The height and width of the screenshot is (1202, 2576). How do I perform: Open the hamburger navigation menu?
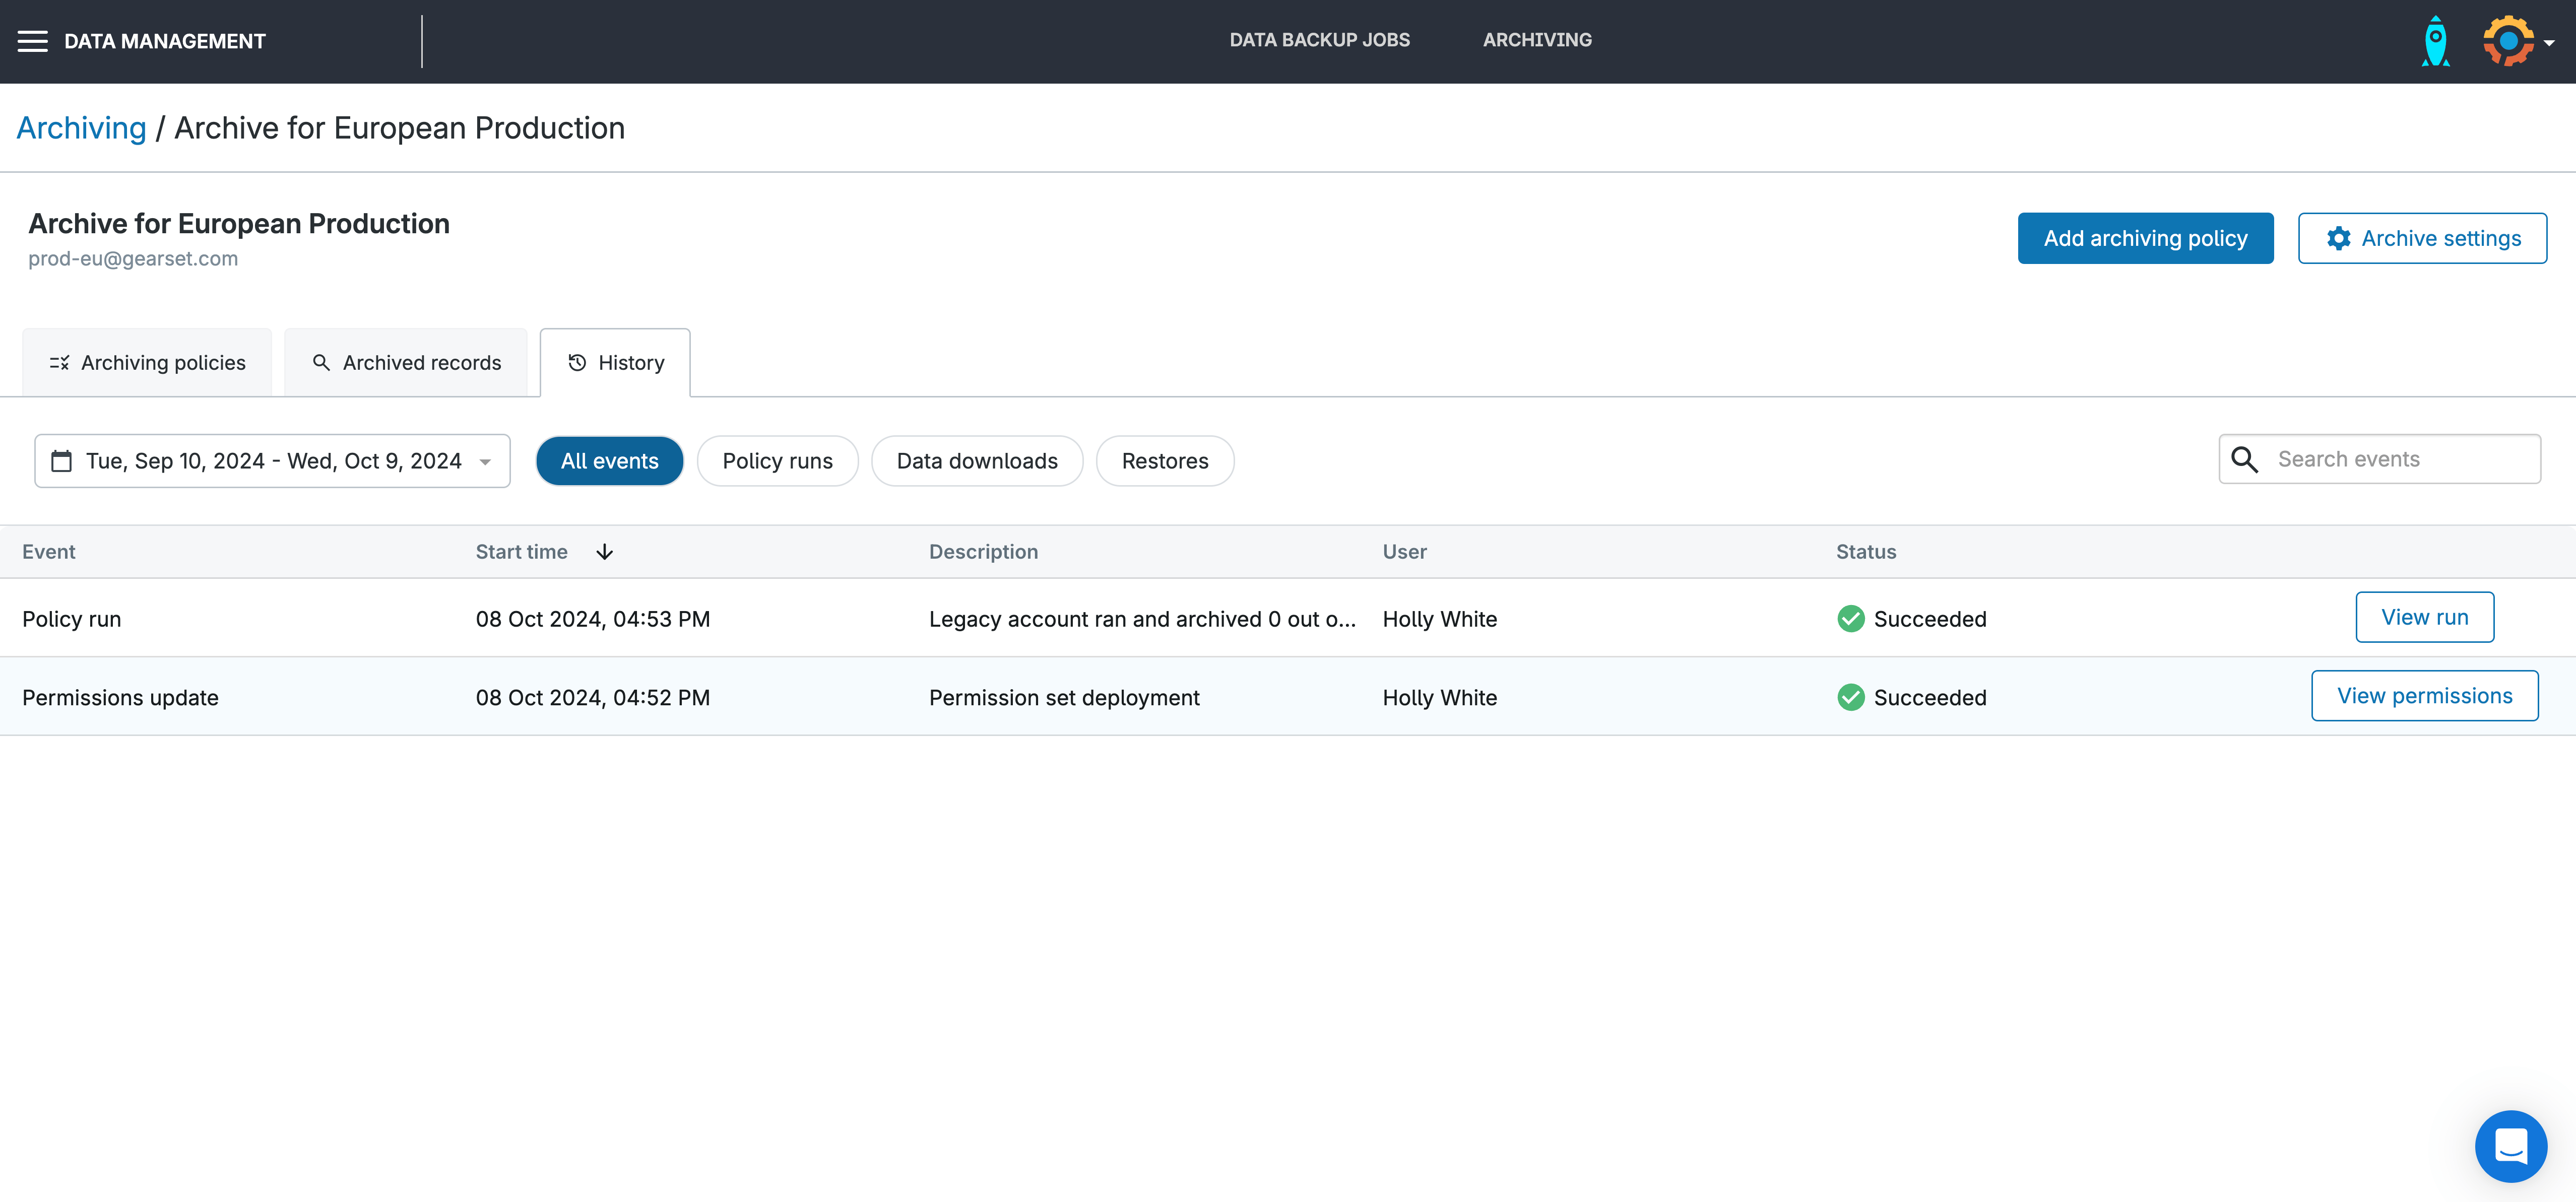point(32,41)
